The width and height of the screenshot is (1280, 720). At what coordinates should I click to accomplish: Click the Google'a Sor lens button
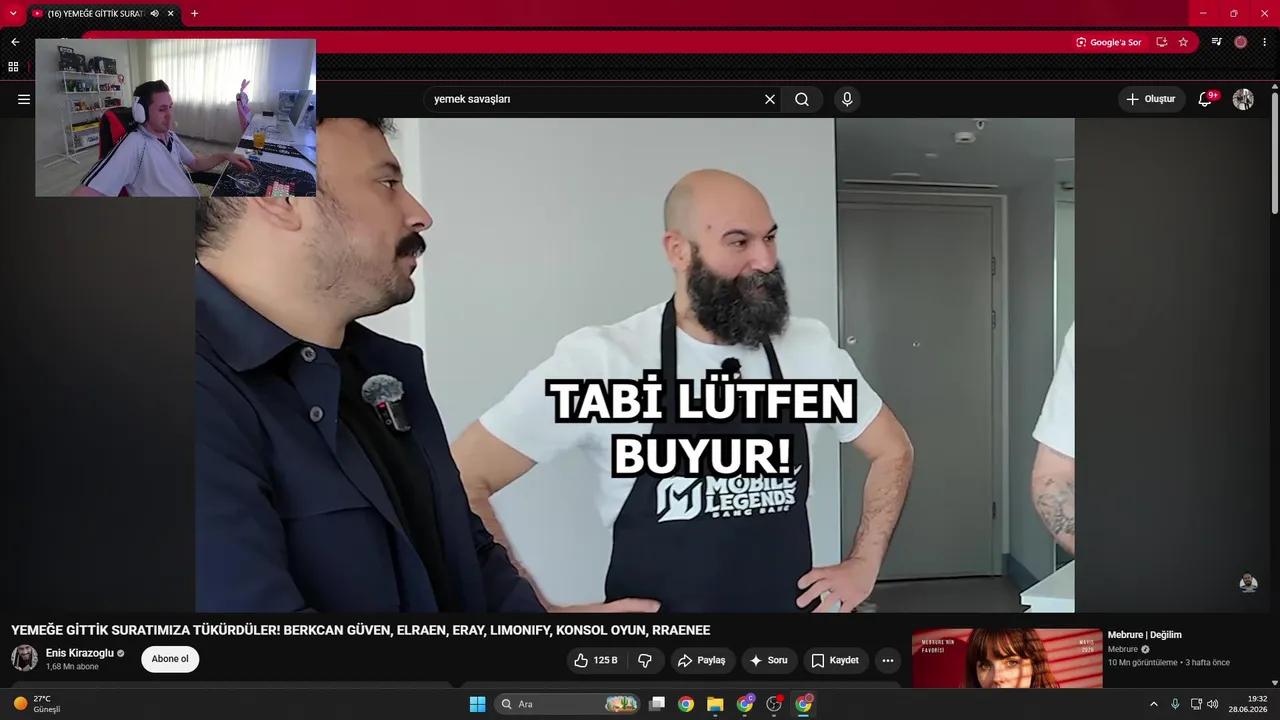pyautogui.click(x=1108, y=42)
